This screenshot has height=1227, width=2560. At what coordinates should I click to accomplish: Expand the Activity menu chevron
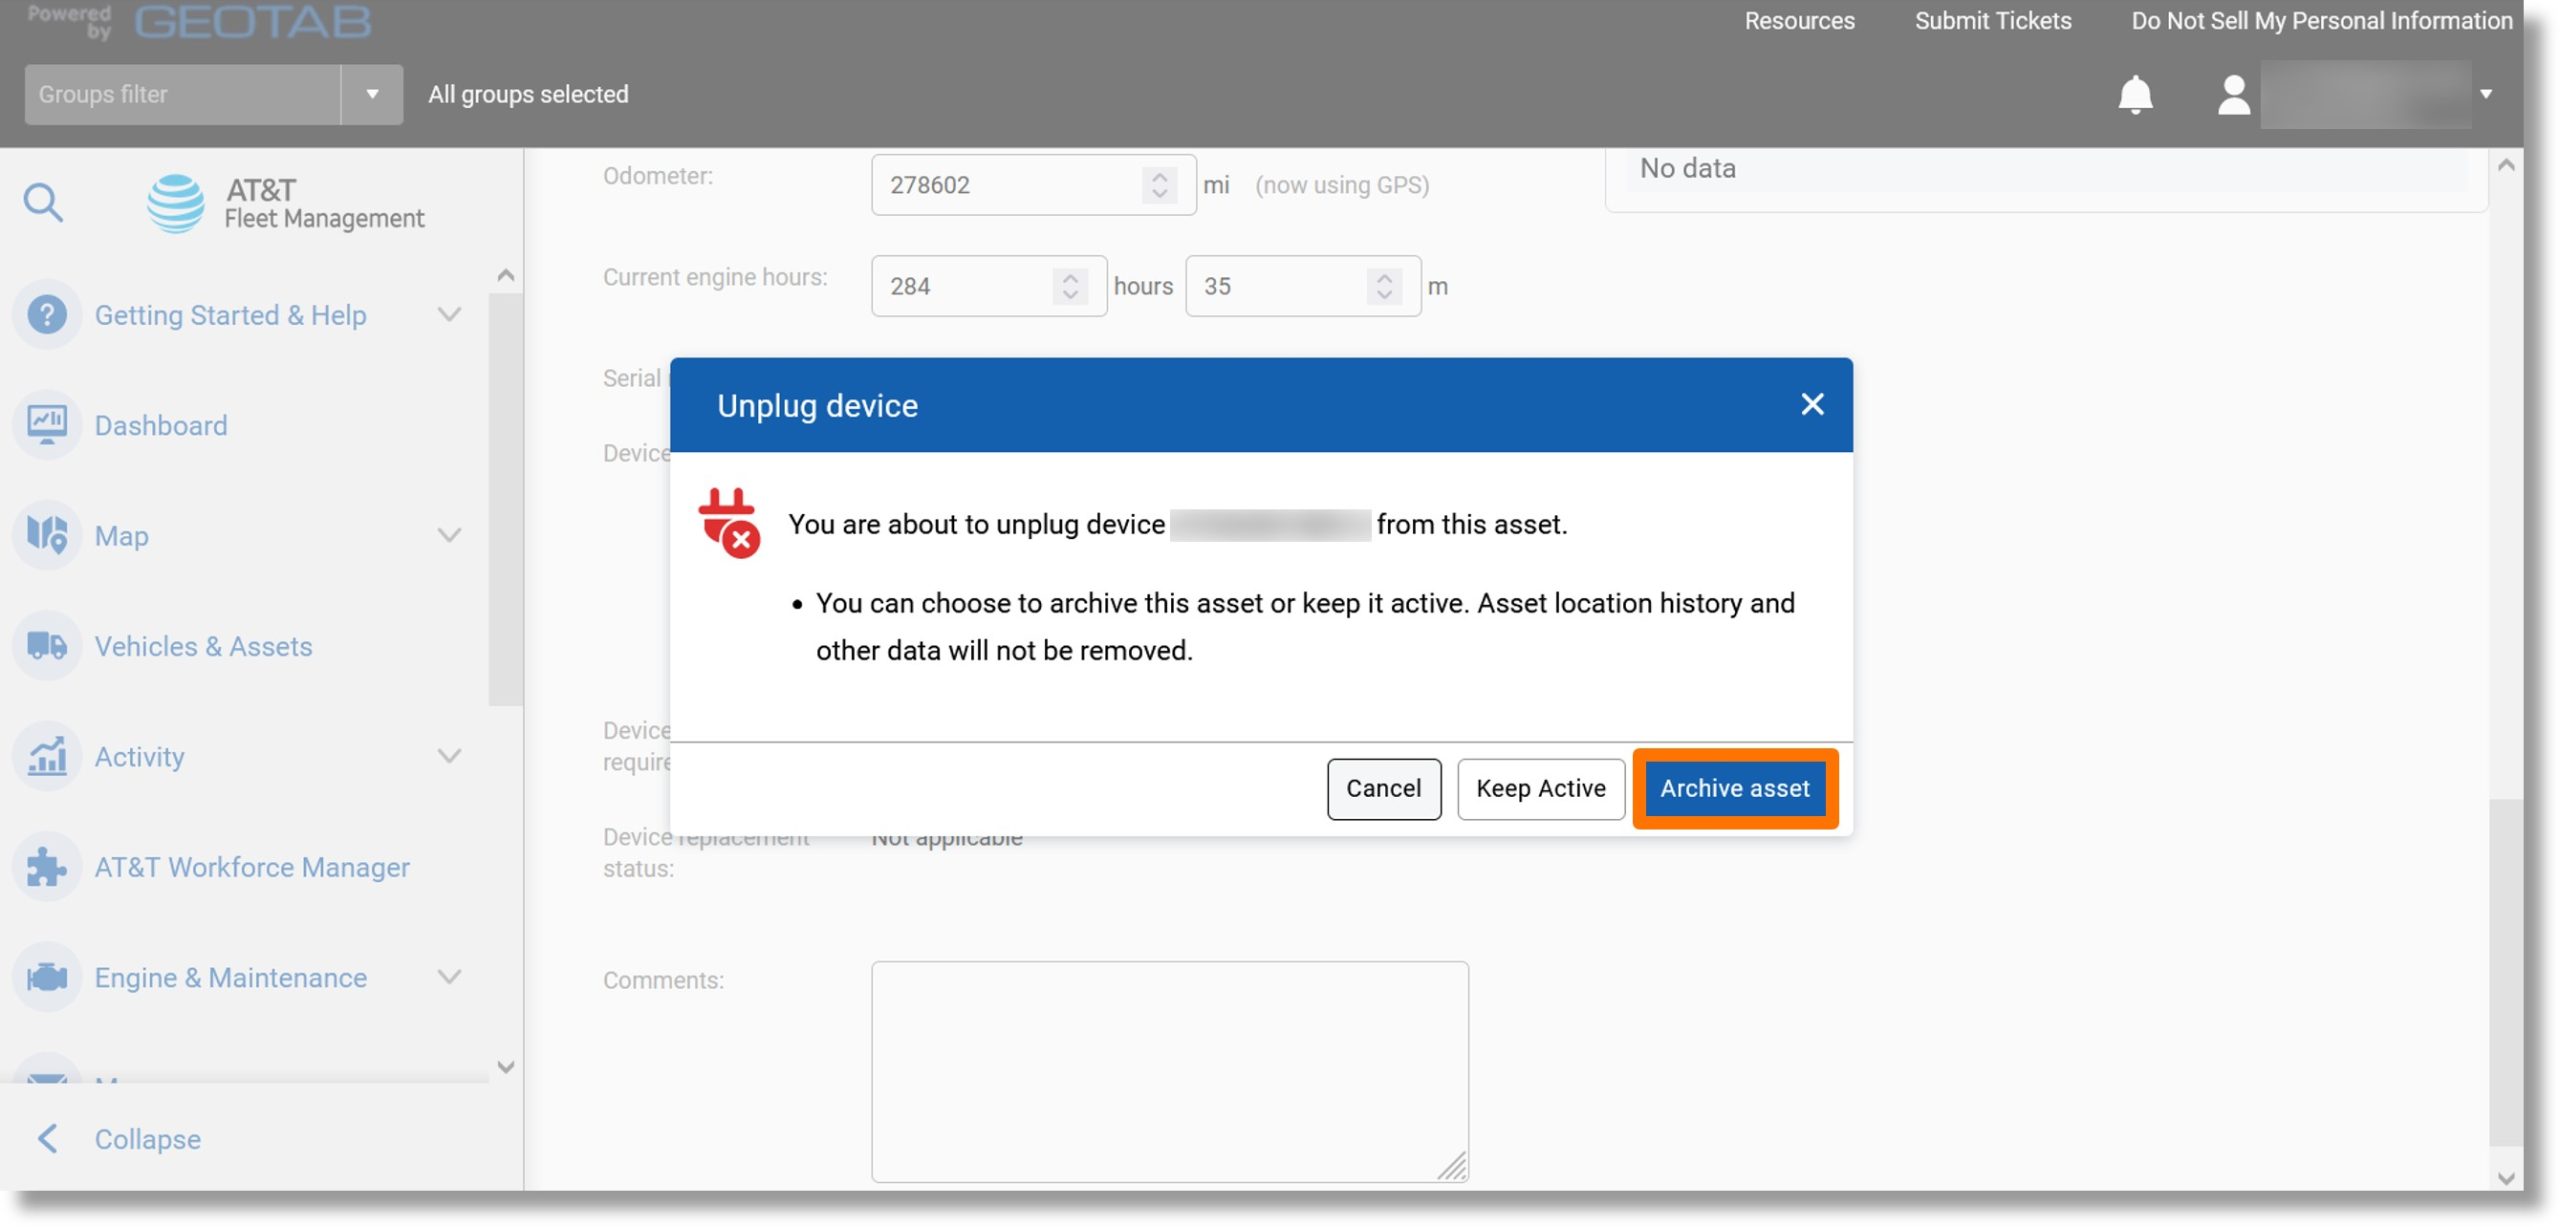coord(450,756)
